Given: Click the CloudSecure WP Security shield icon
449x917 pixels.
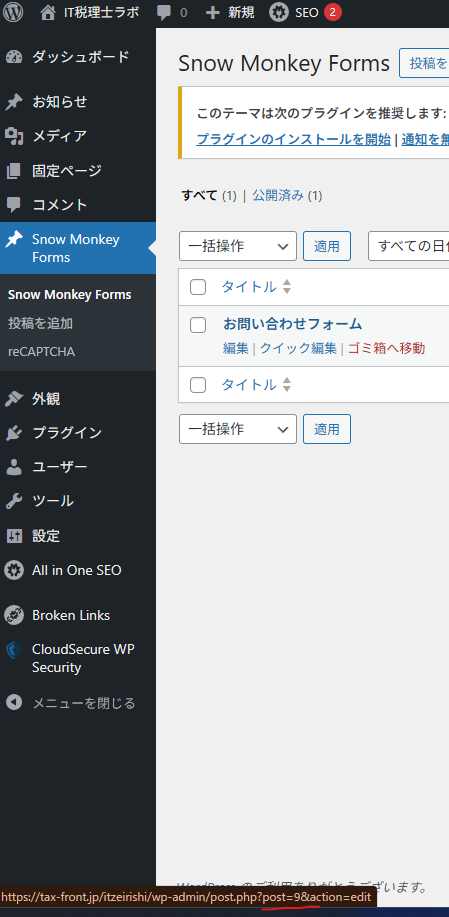Looking at the screenshot, I should (13, 650).
